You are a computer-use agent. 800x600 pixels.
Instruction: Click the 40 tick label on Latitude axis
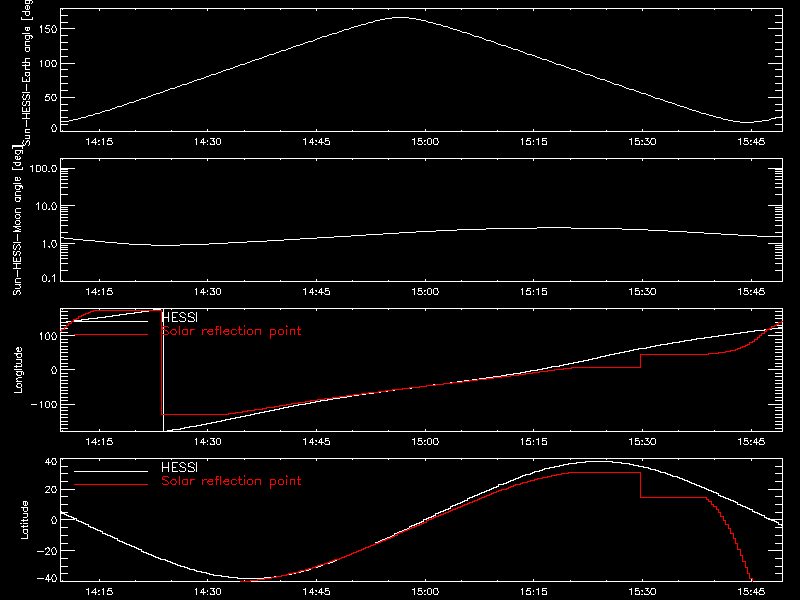(51, 462)
